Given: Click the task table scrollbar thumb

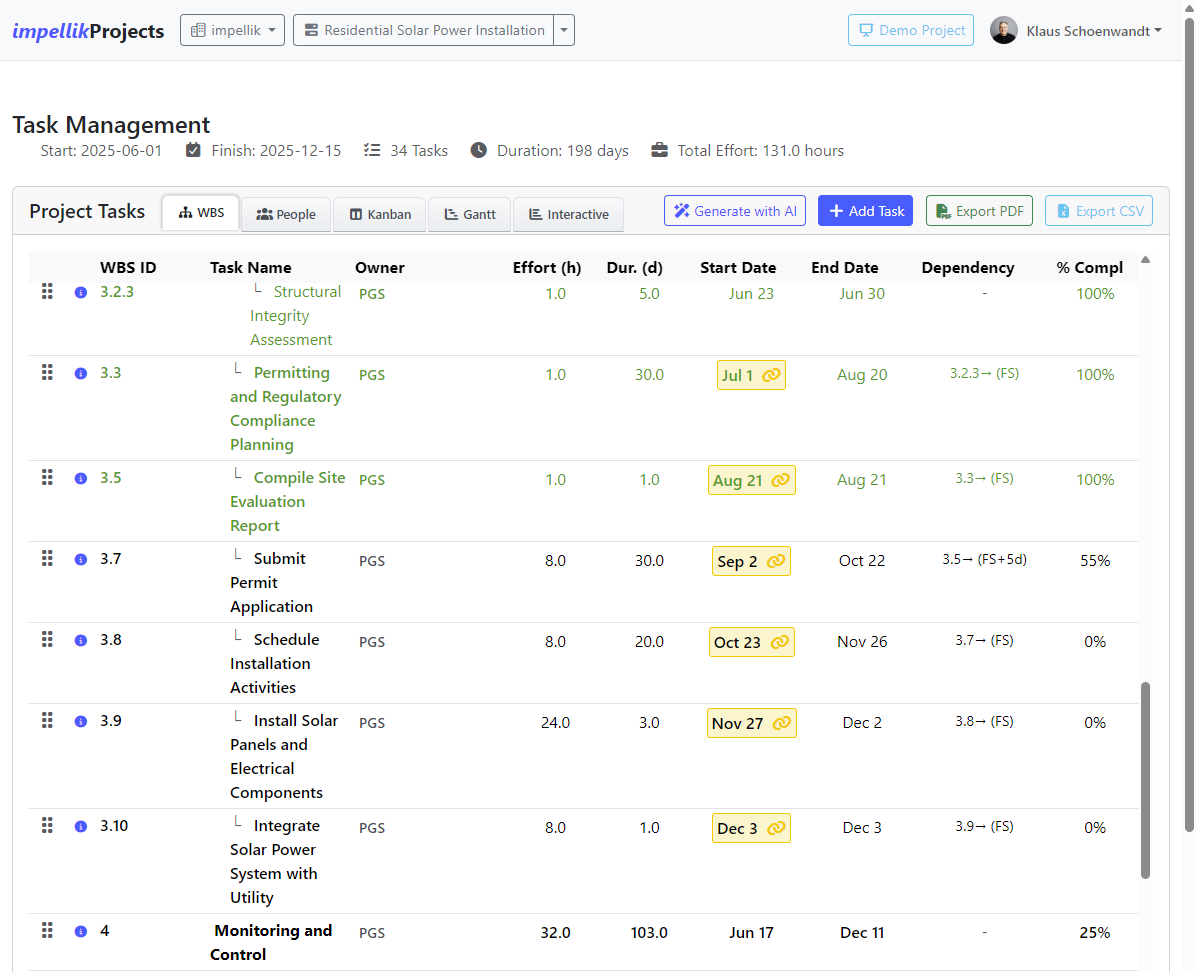Looking at the screenshot, I should 1145,780.
